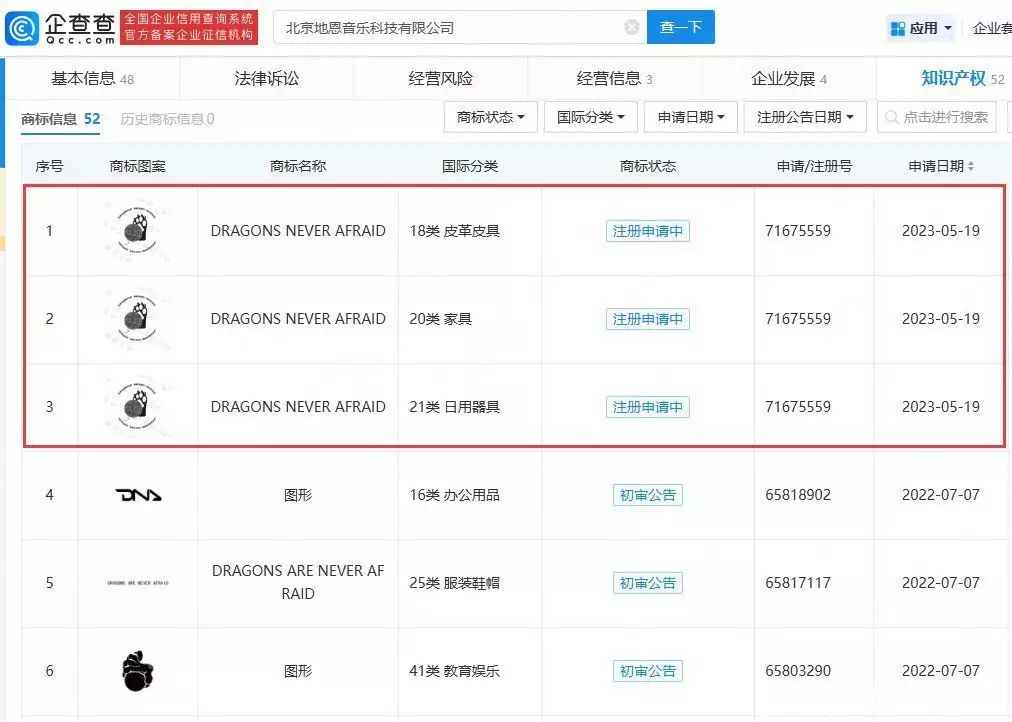
Task: Expand the 申请日期 filter dropdown
Action: click(x=690, y=118)
